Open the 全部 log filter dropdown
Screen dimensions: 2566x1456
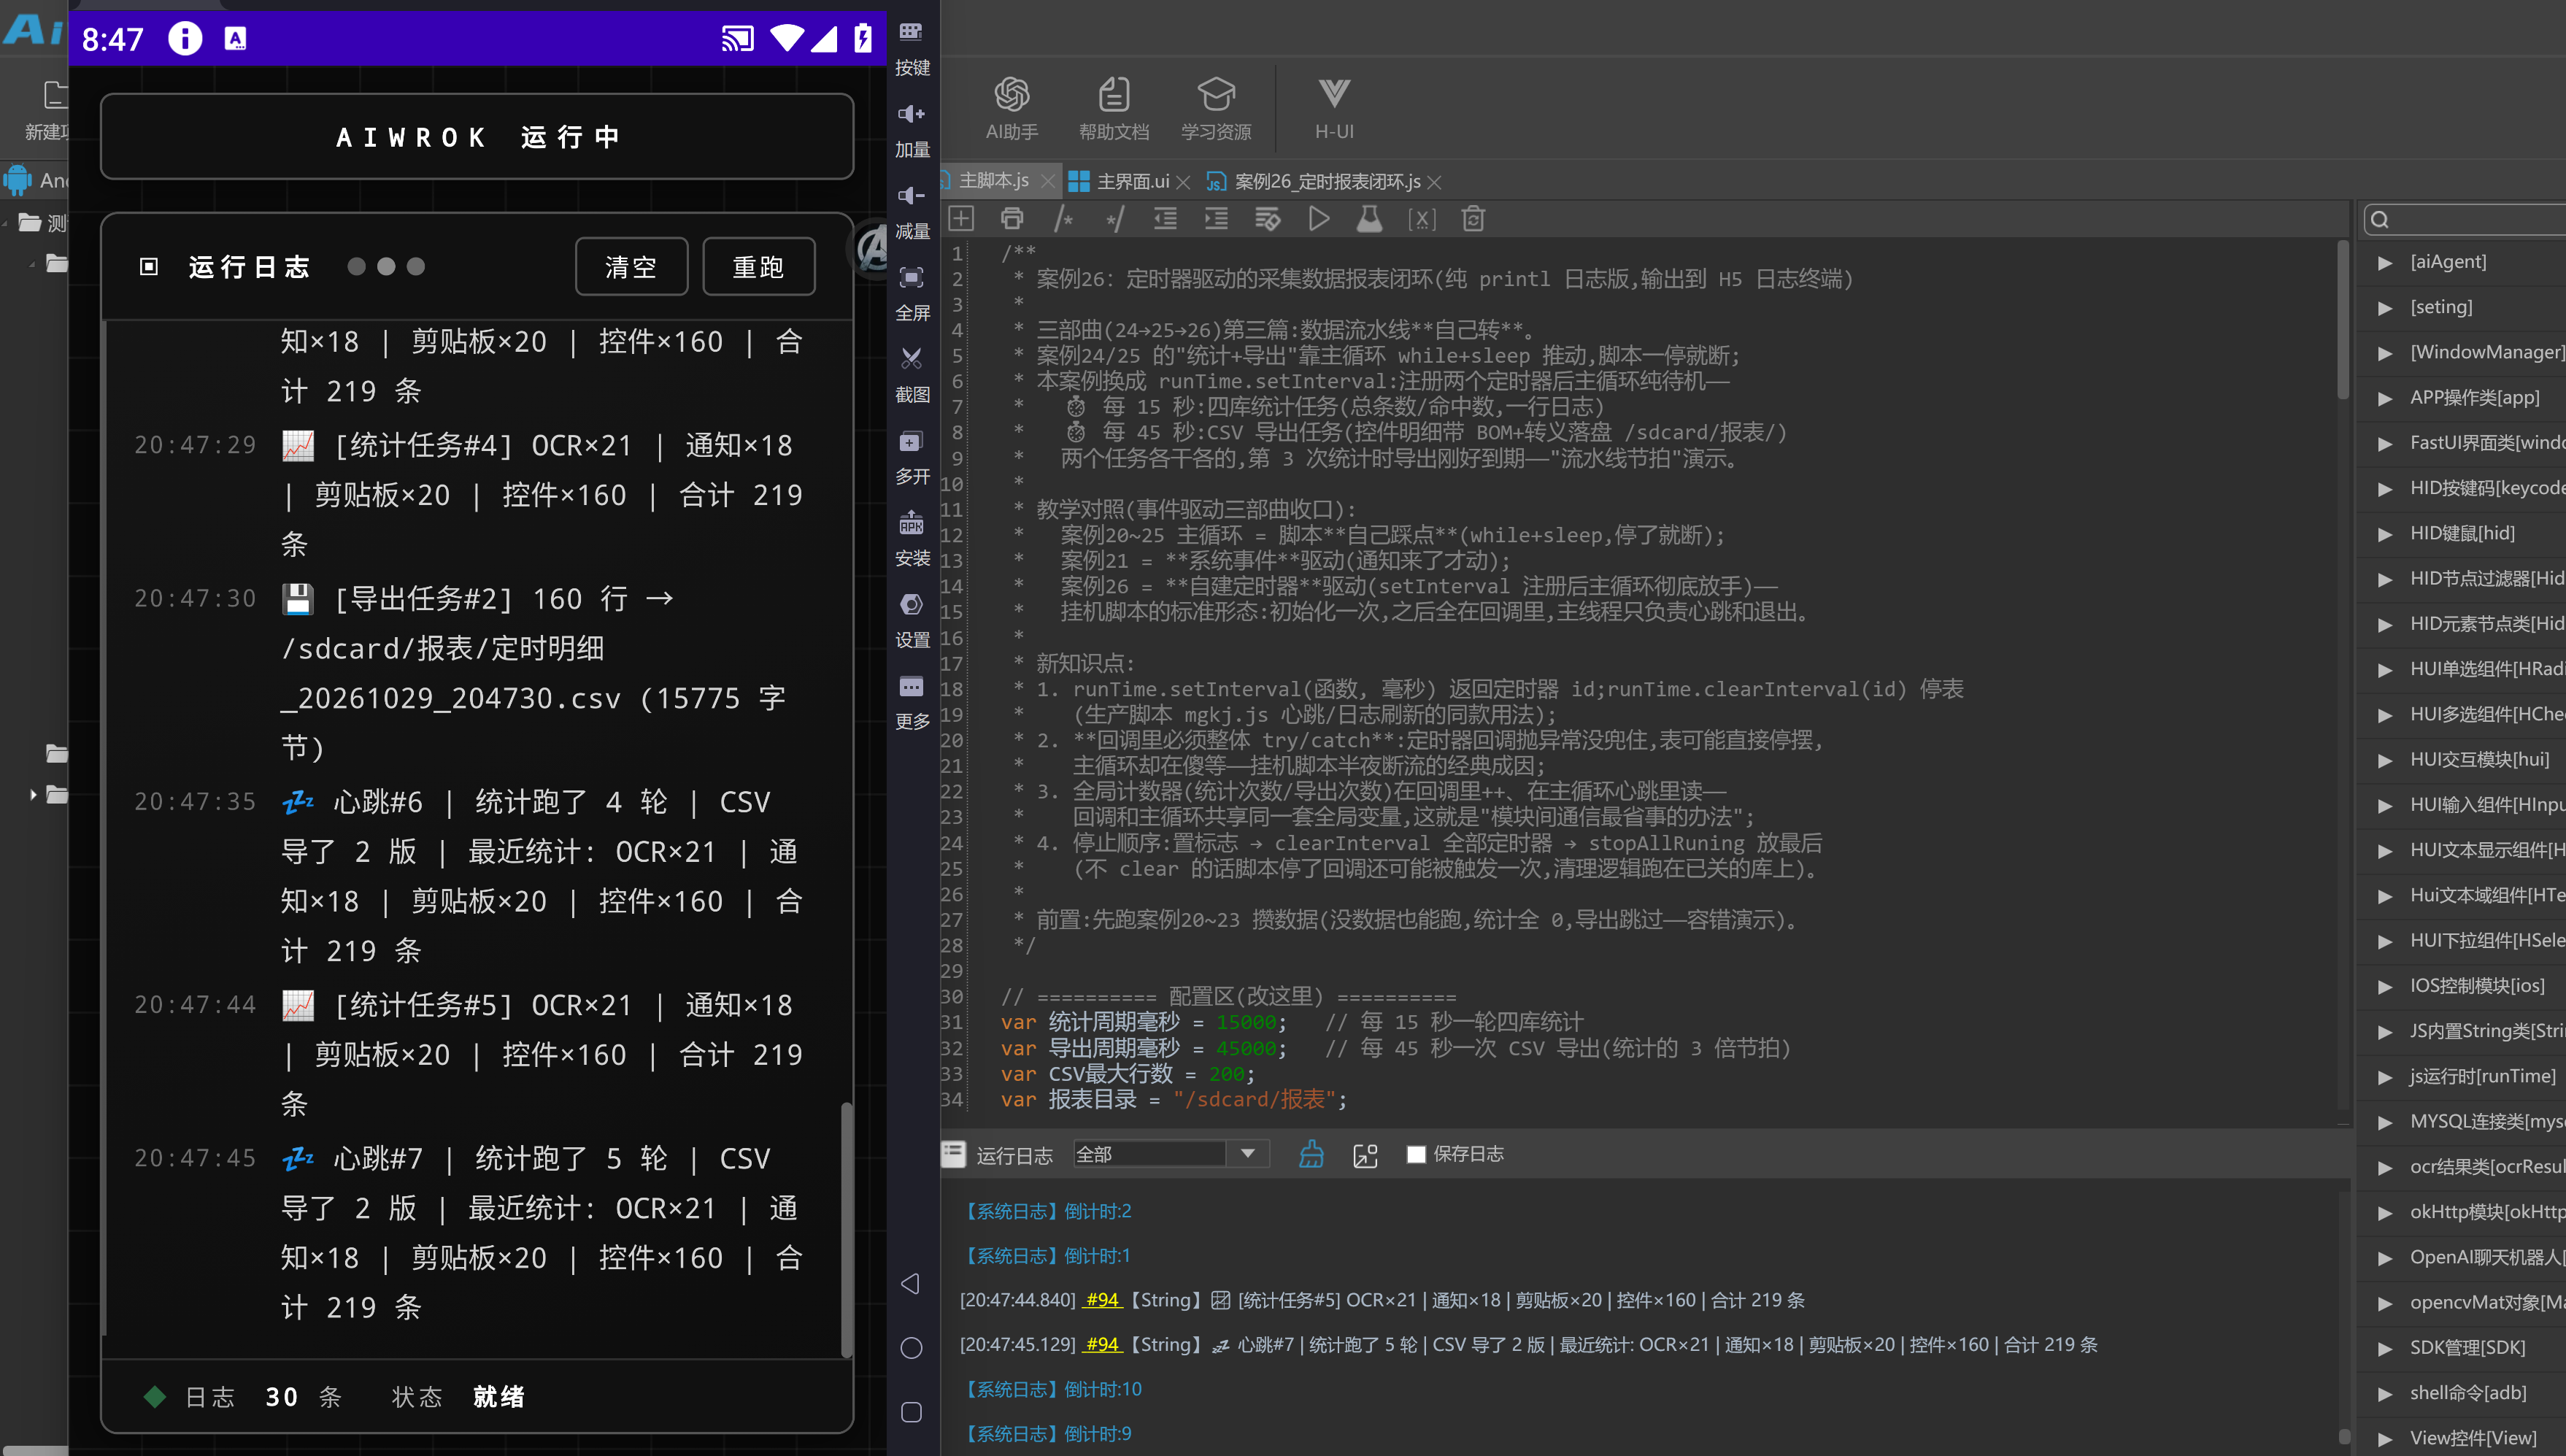[x=1170, y=1154]
